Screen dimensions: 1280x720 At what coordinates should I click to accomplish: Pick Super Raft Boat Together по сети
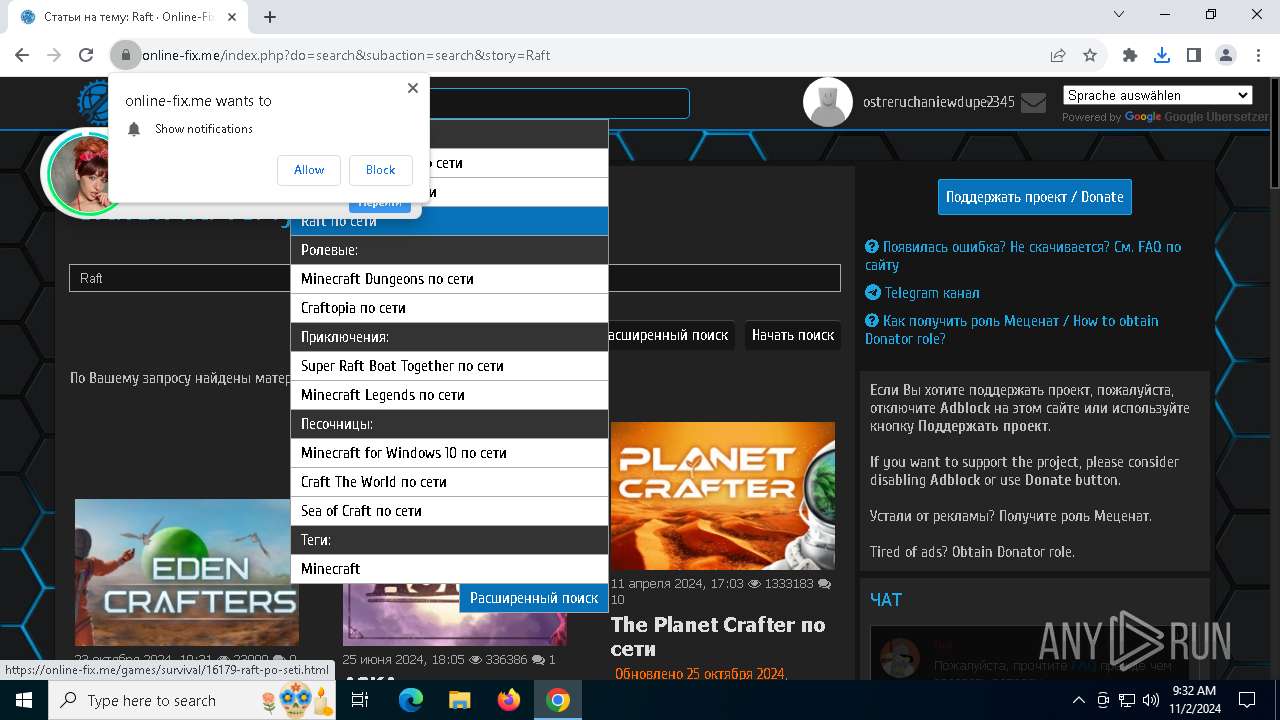click(450, 366)
